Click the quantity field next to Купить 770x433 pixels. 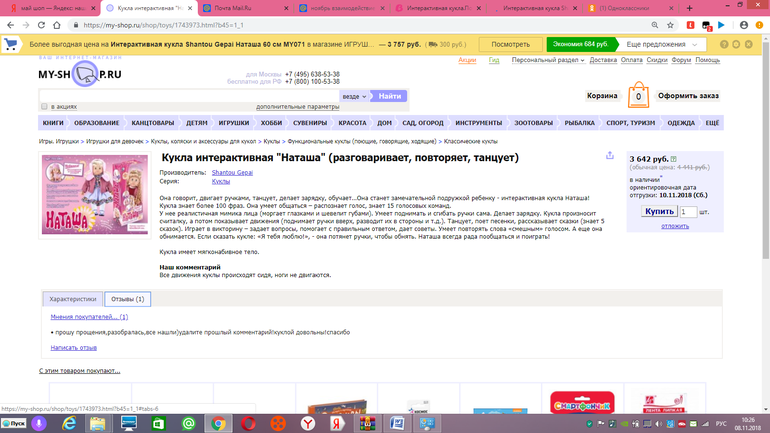tap(687, 212)
